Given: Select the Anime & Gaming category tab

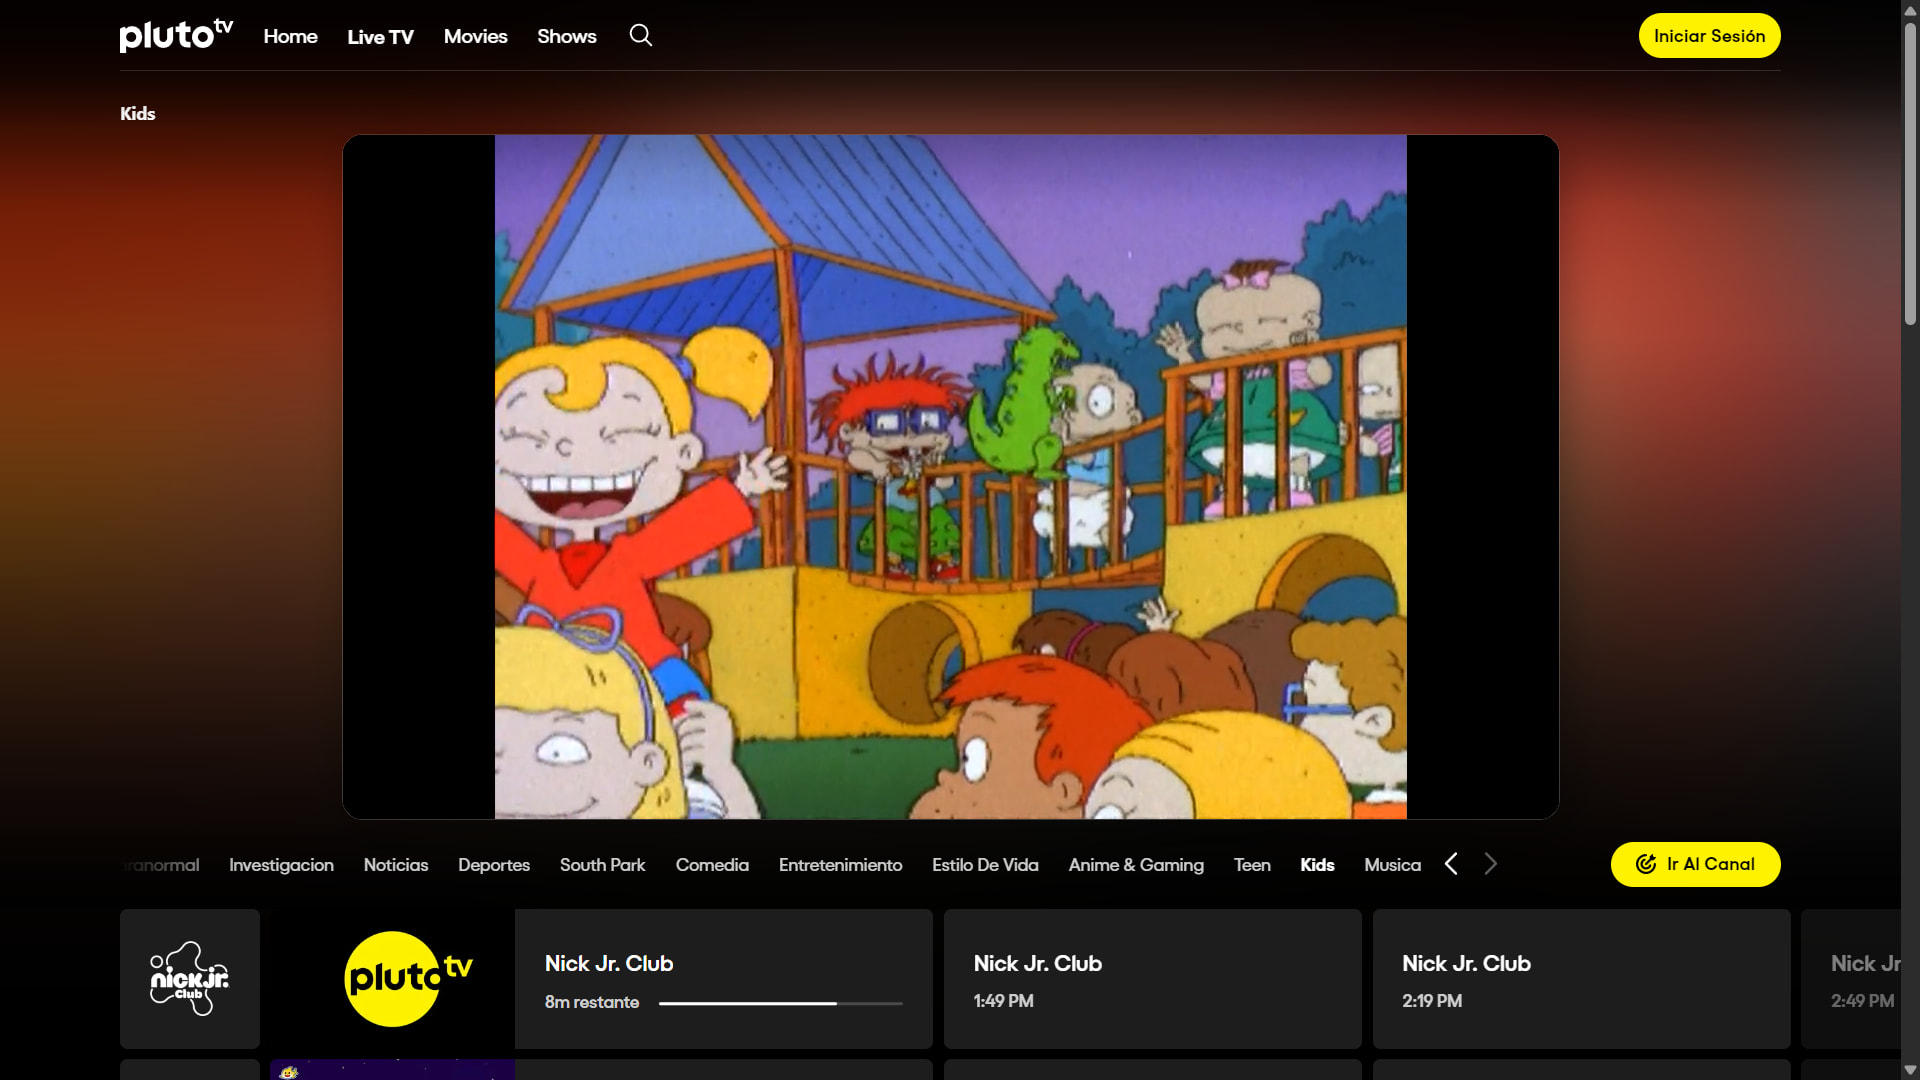Looking at the screenshot, I should tap(1136, 865).
